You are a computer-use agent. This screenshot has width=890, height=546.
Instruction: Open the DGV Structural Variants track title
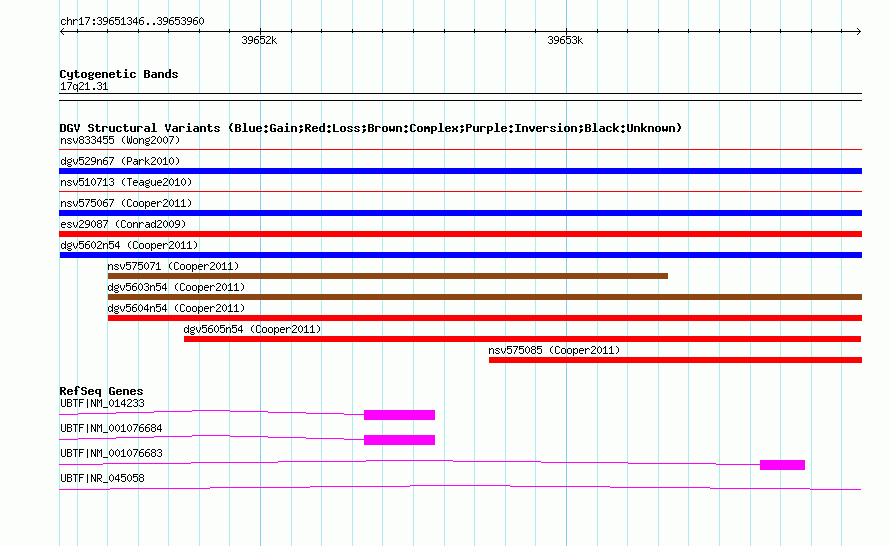(x=371, y=128)
